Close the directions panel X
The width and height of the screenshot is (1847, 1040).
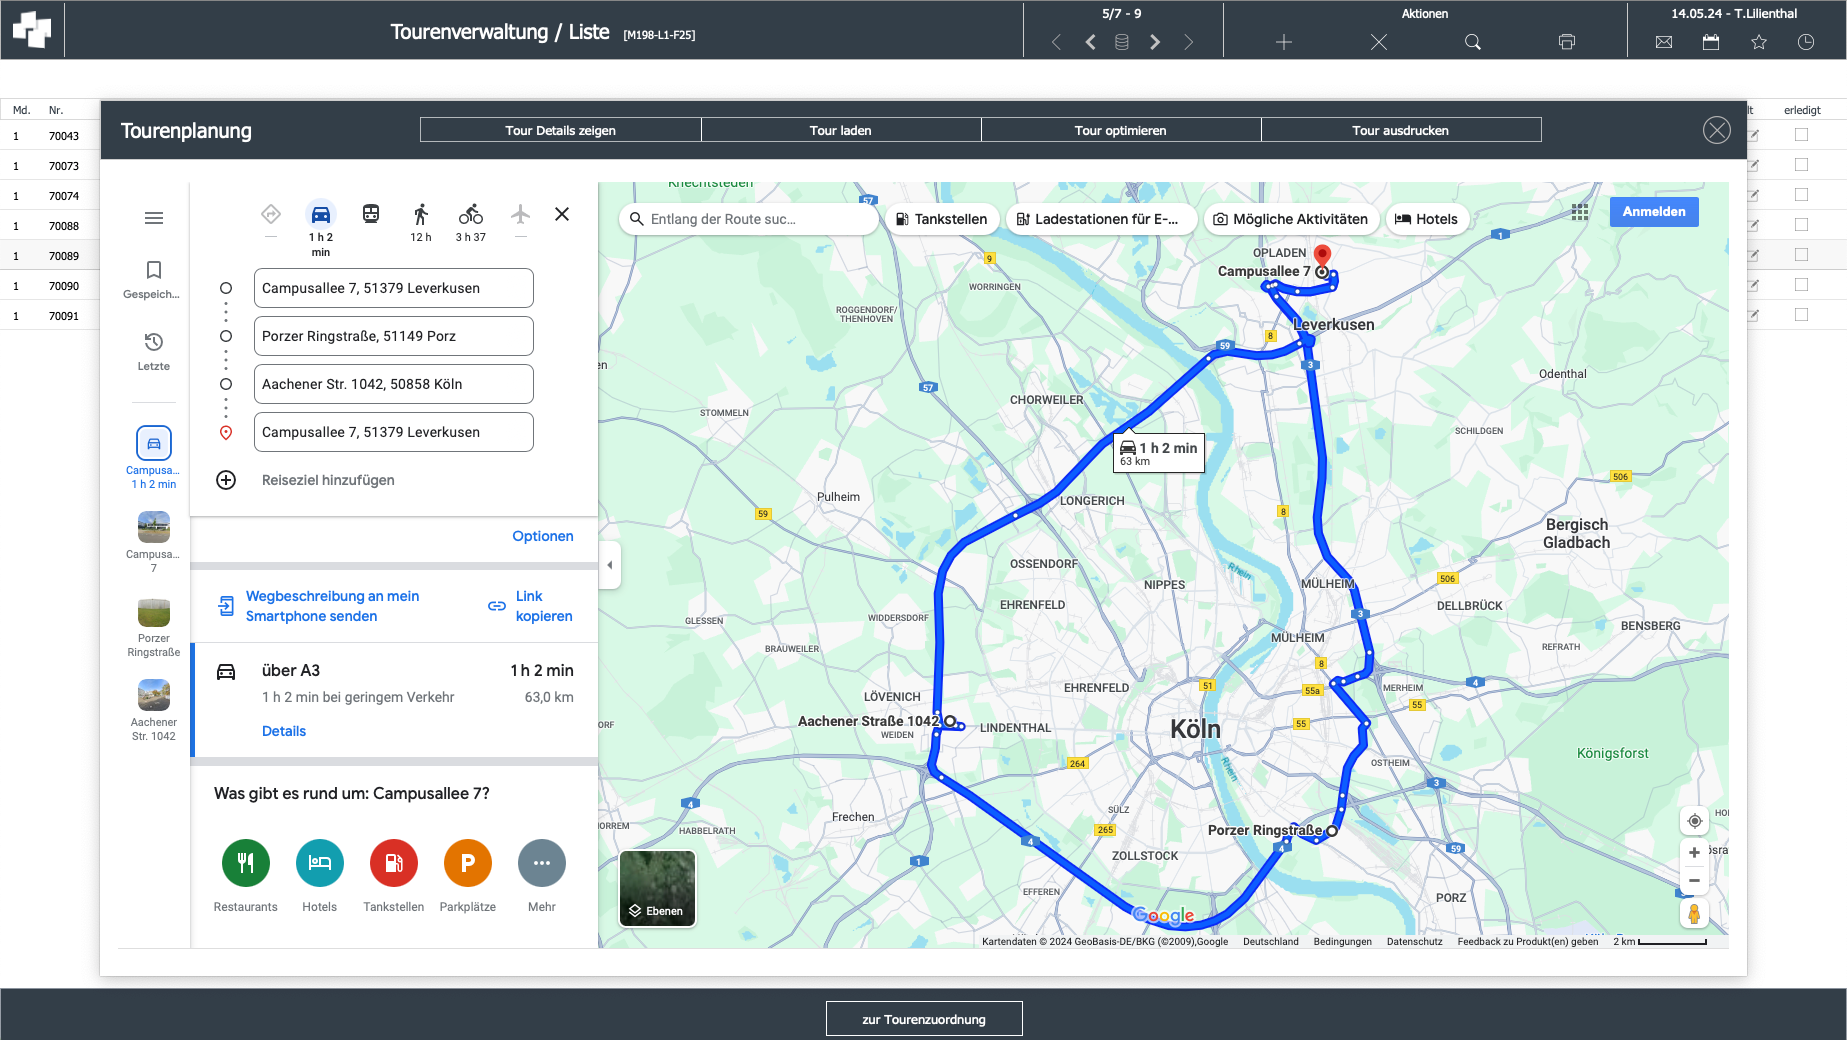click(x=562, y=214)
